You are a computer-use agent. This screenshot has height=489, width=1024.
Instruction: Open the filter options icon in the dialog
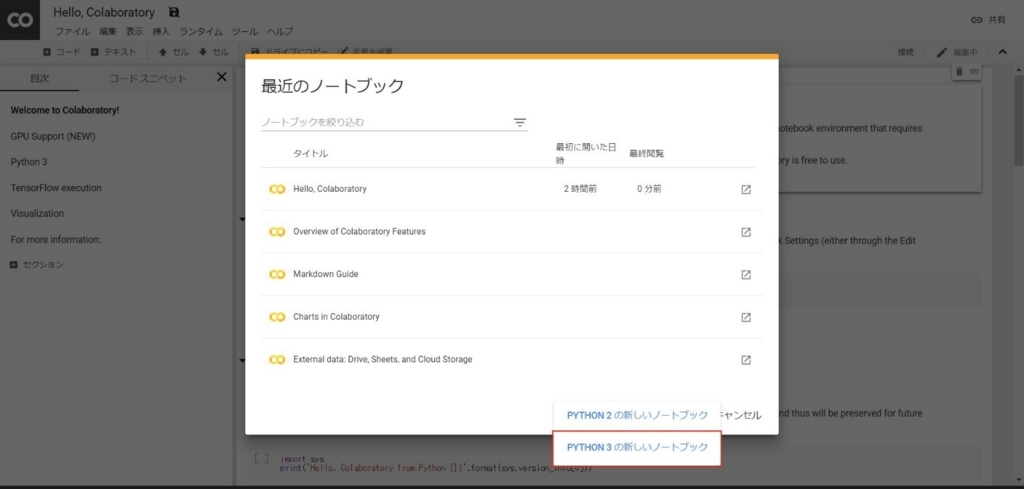pos(519,122)
